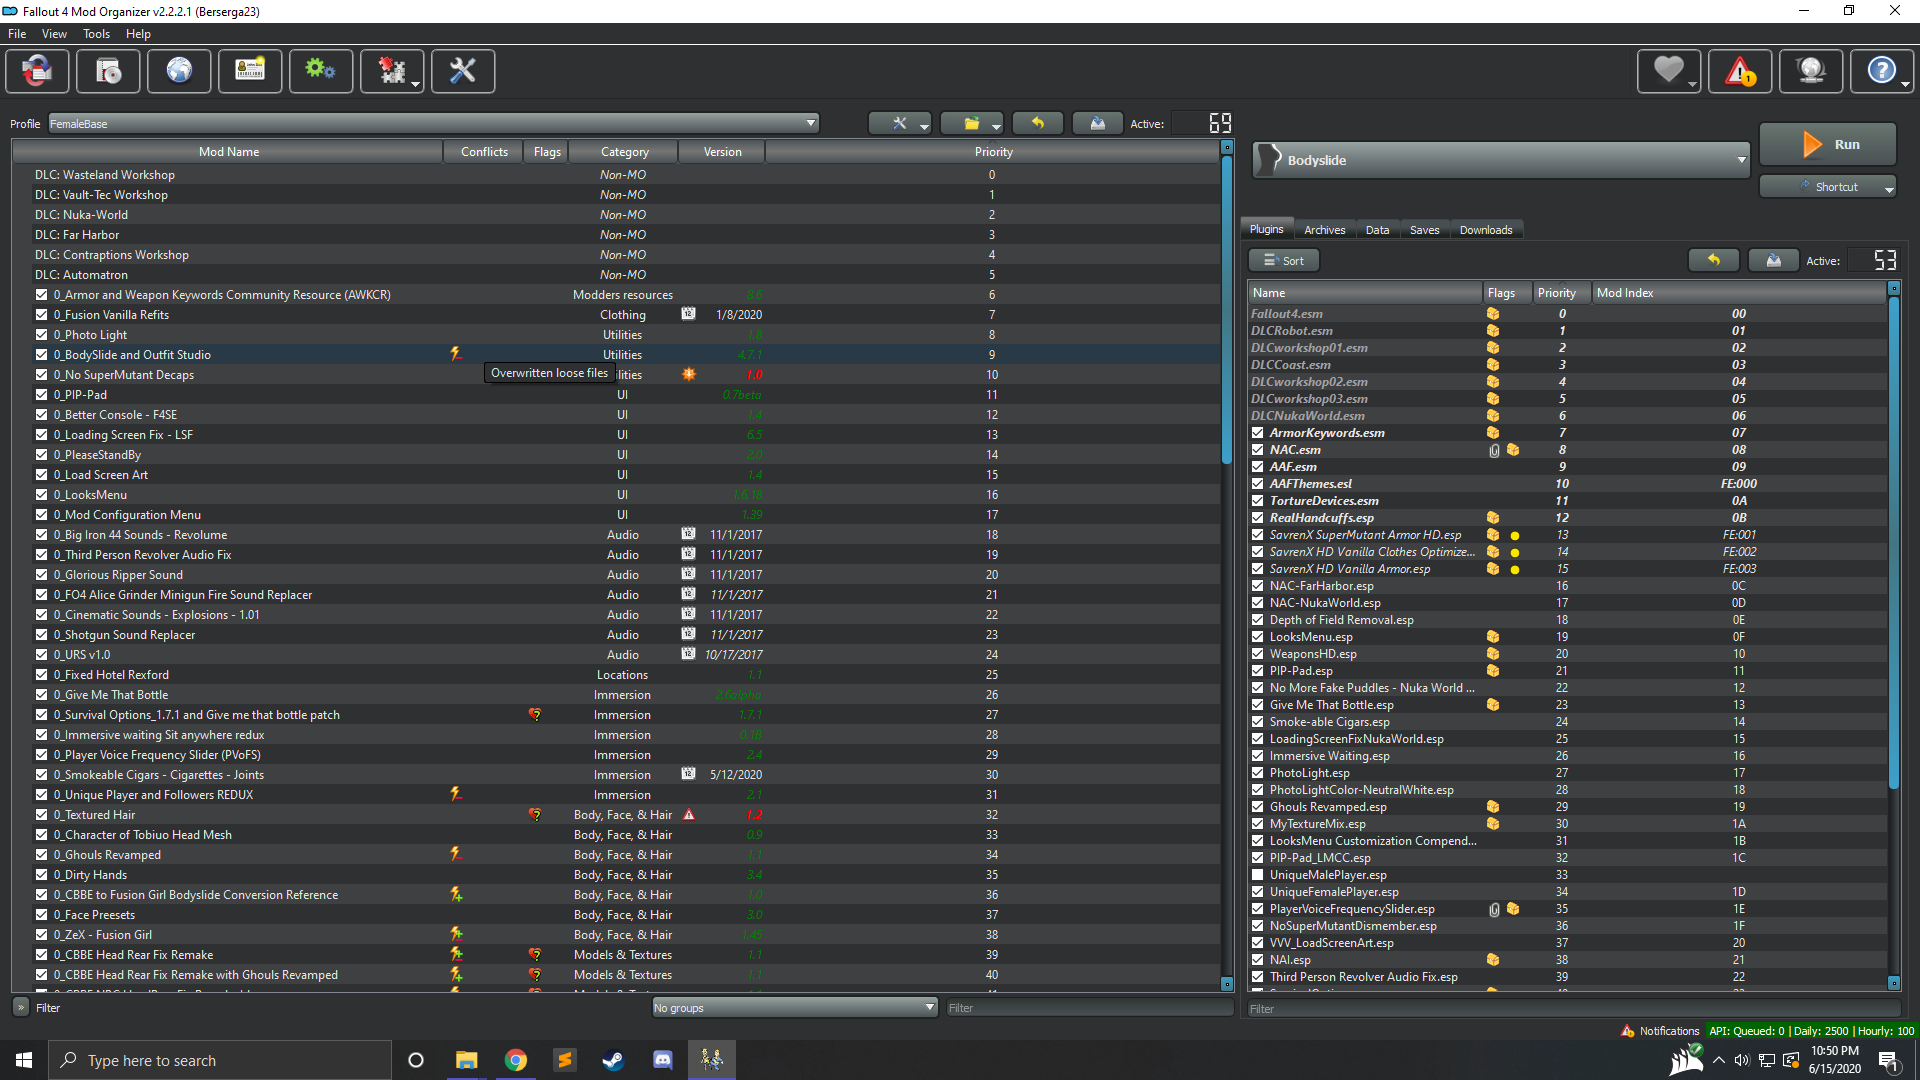This screenshot has width=1920, height=1080.
Task: Switch to the Downloads tab
Action: (x=1486, y=230)
